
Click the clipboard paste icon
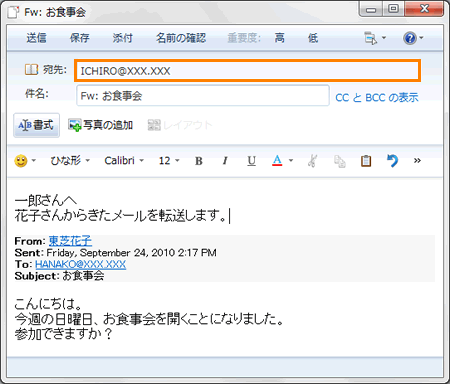click(x=366, y=161)
